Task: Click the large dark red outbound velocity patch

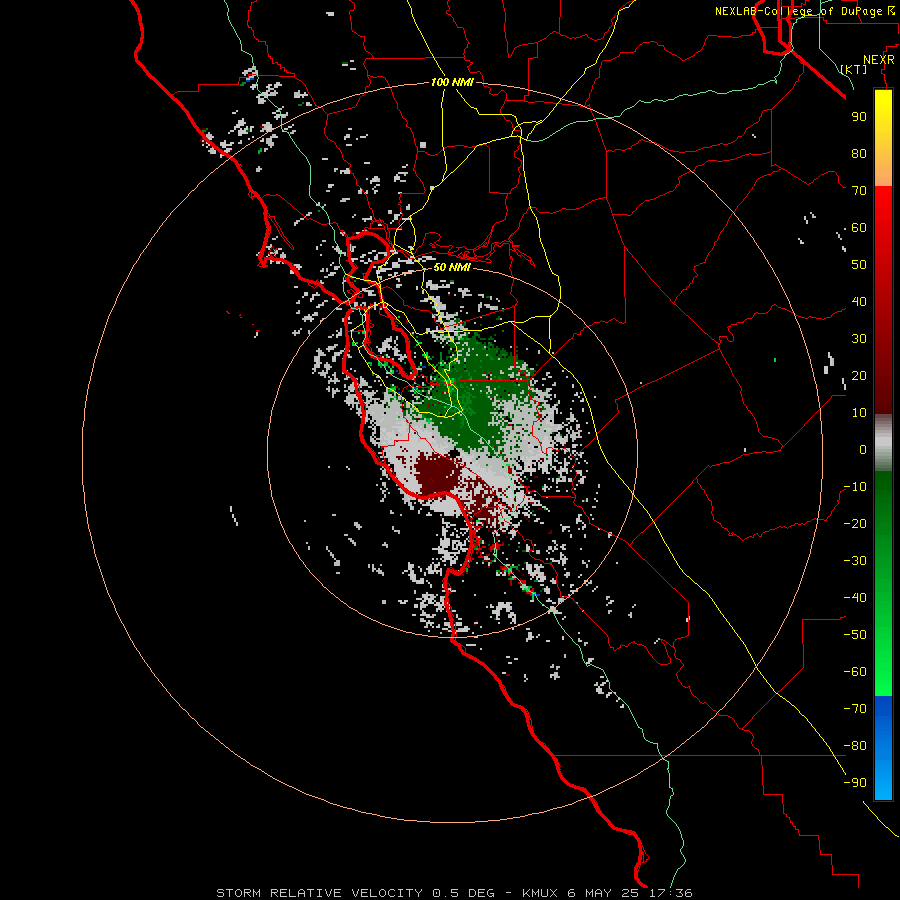Action: tap(437, 474)
